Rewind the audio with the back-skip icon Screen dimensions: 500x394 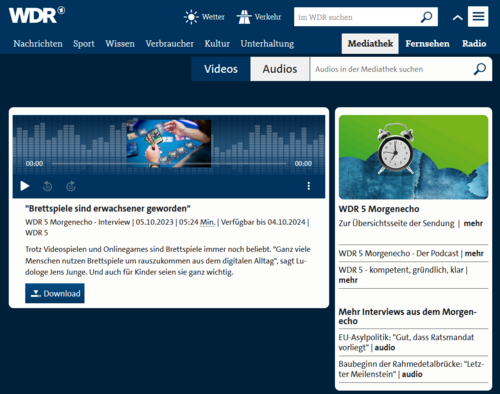click(48, 186)
